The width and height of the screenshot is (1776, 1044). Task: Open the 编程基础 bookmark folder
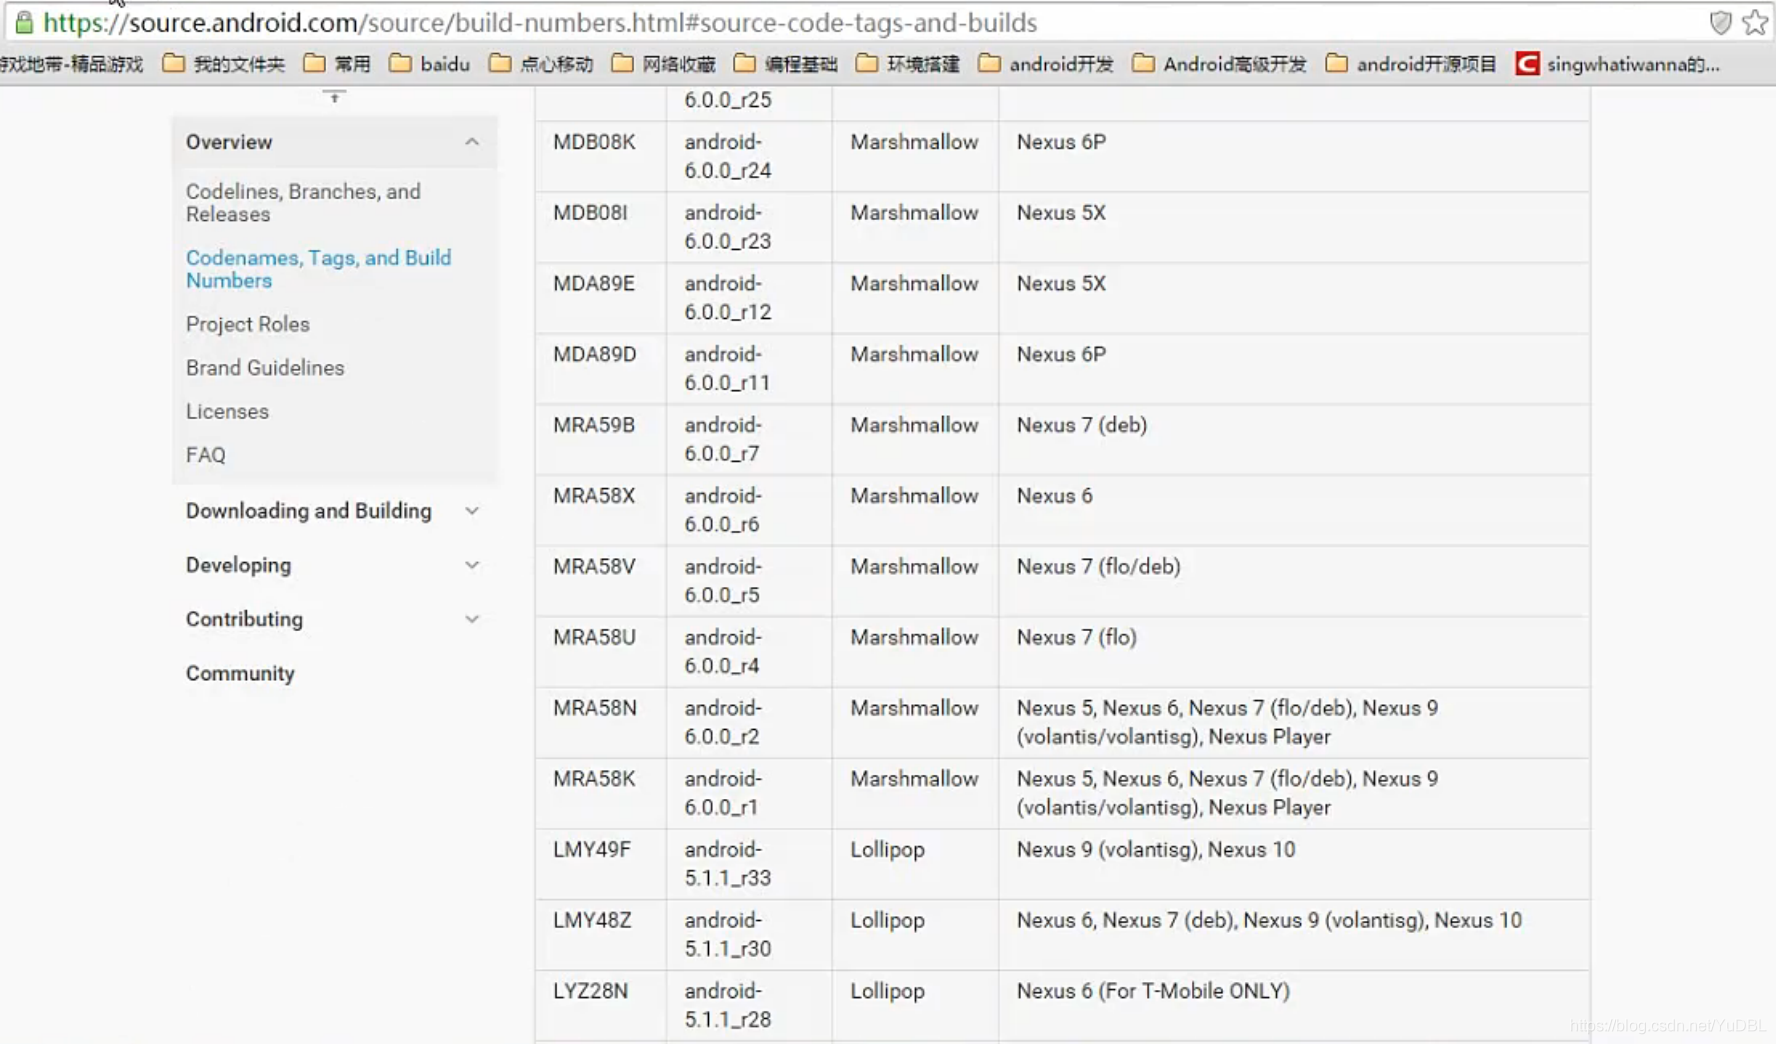coord(786,64)
